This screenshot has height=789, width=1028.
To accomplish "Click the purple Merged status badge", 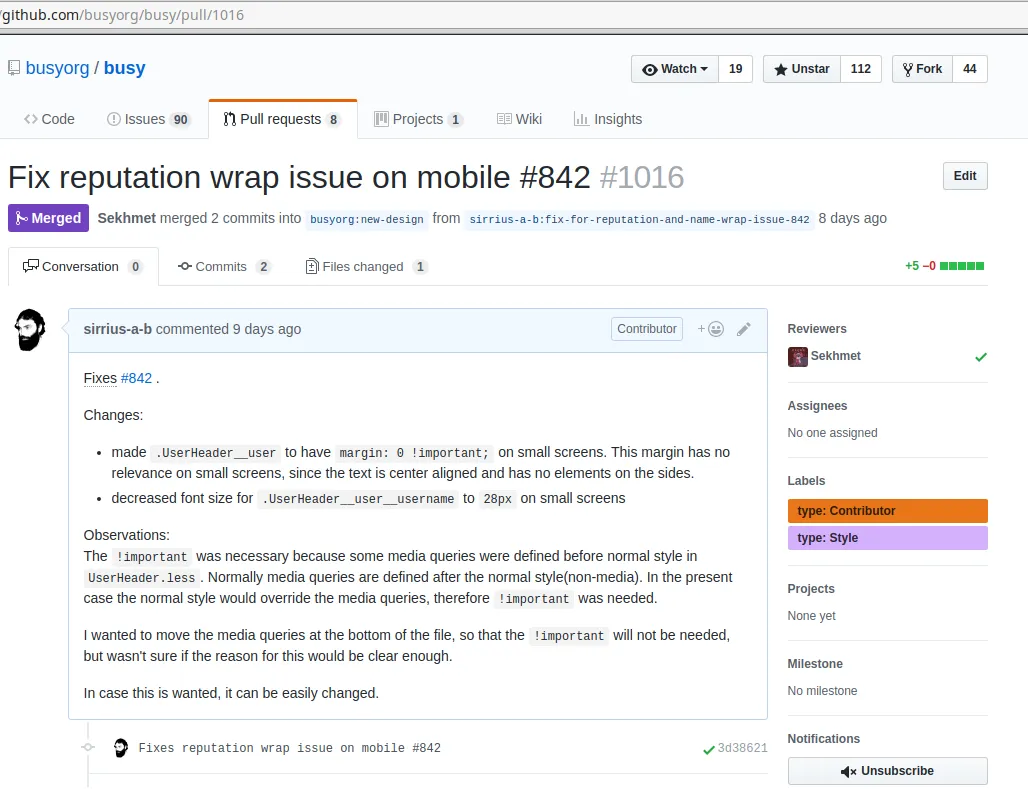I will [x=49, y=218].
